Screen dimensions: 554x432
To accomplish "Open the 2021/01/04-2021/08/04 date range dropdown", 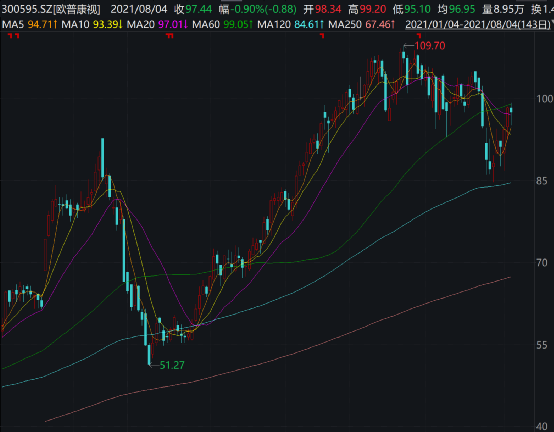I will point(478,24).
